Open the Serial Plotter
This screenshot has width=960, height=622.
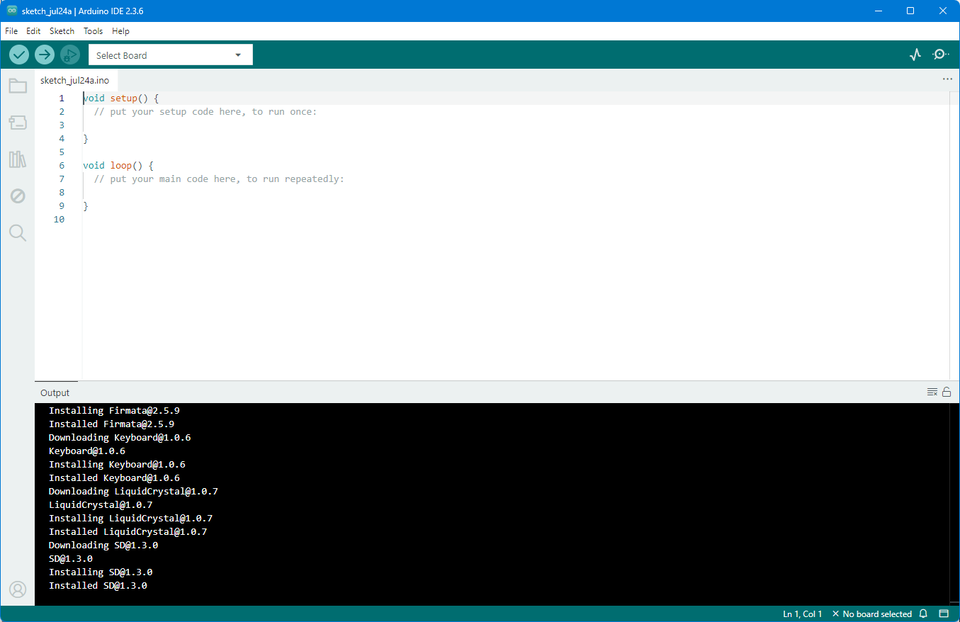[914, 54]
